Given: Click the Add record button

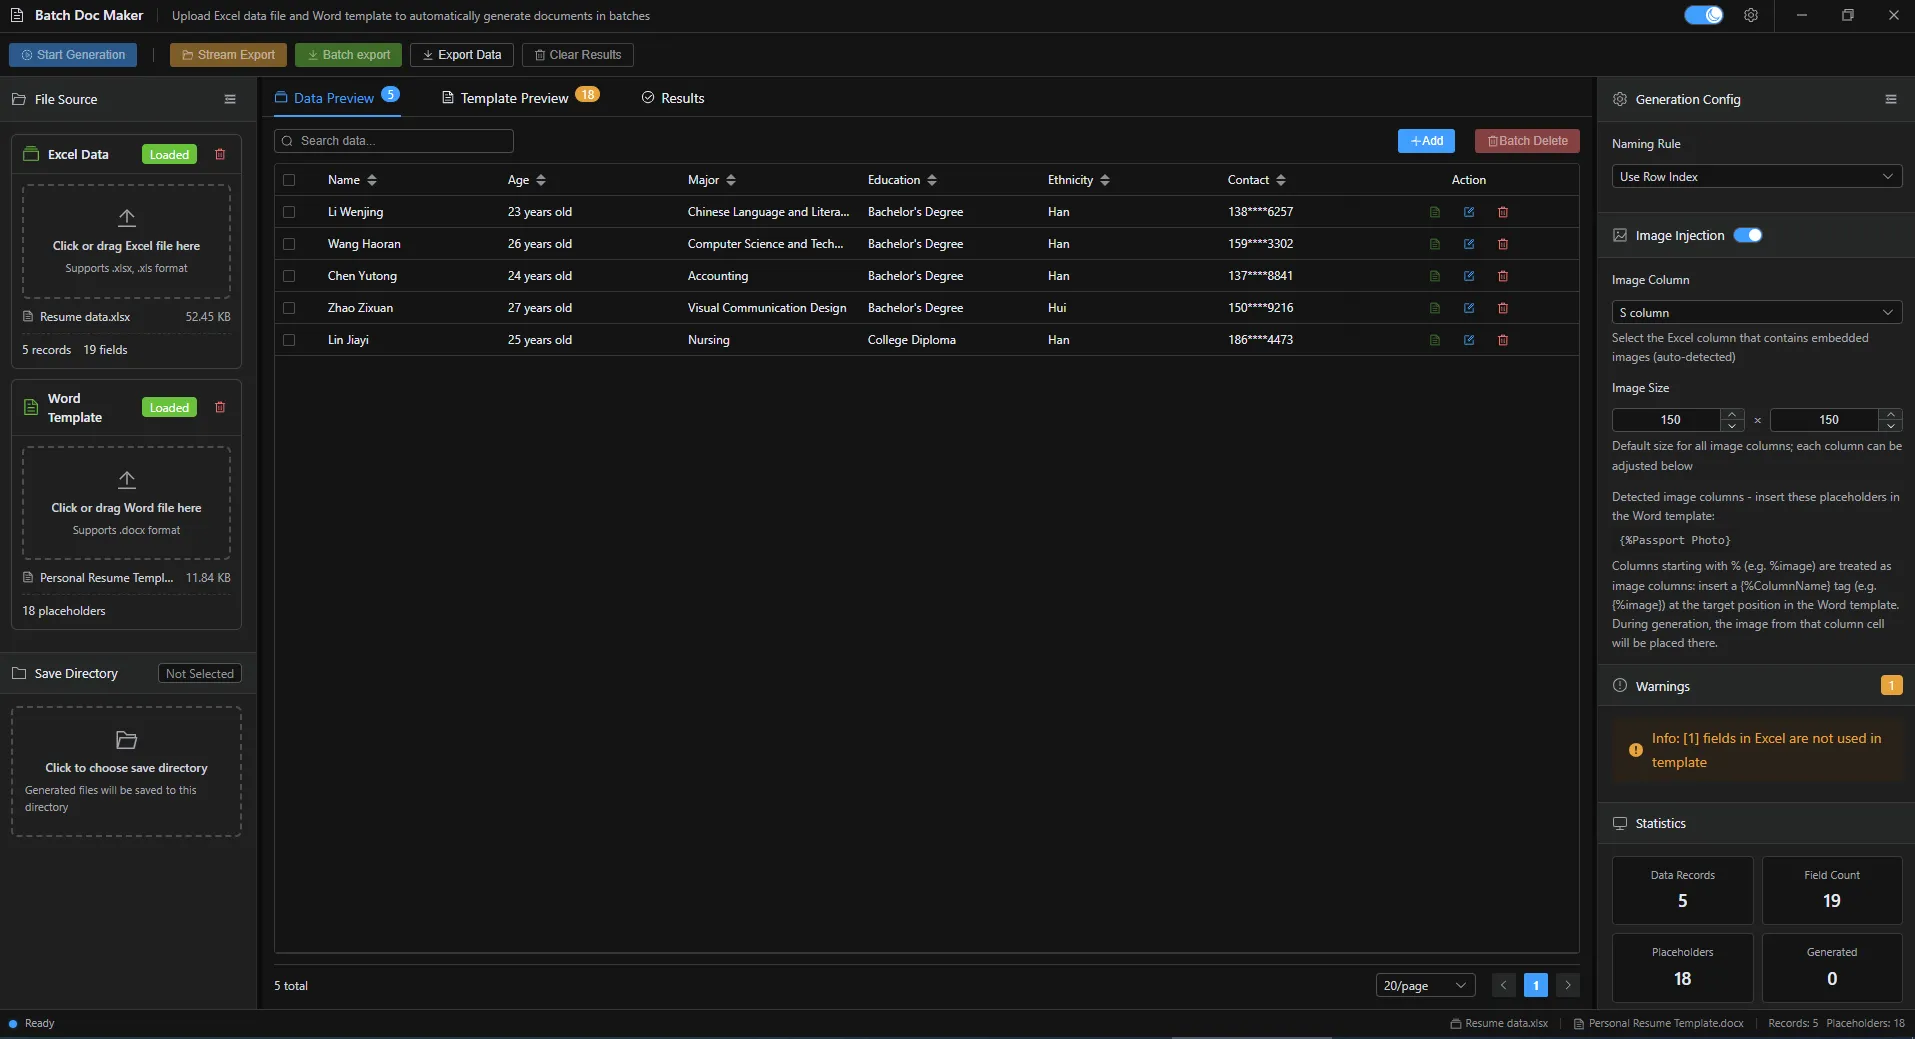Looking at the screenshot, I should click(x=1426, y=141).
